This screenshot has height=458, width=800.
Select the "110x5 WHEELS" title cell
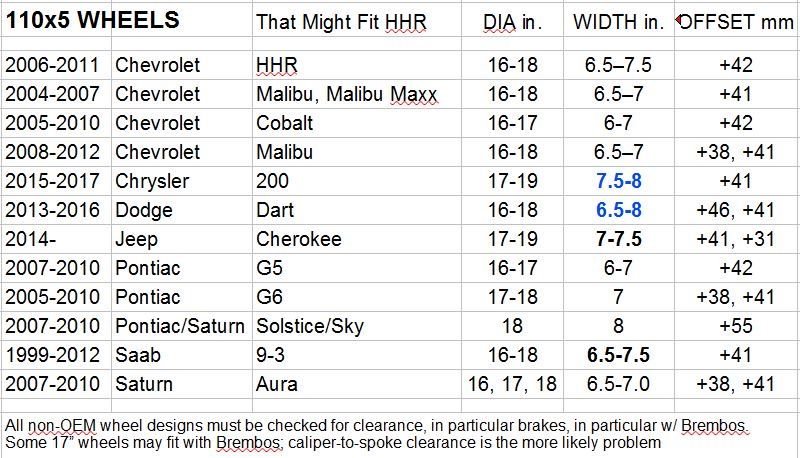coord(93,20)
